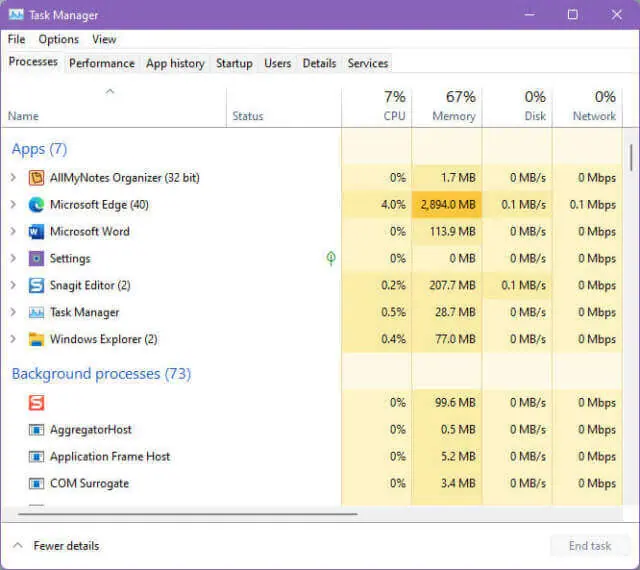640x570 pixels.
Task: Click the 0.1 Mbps network cell
Action: (x=587, y=205)
